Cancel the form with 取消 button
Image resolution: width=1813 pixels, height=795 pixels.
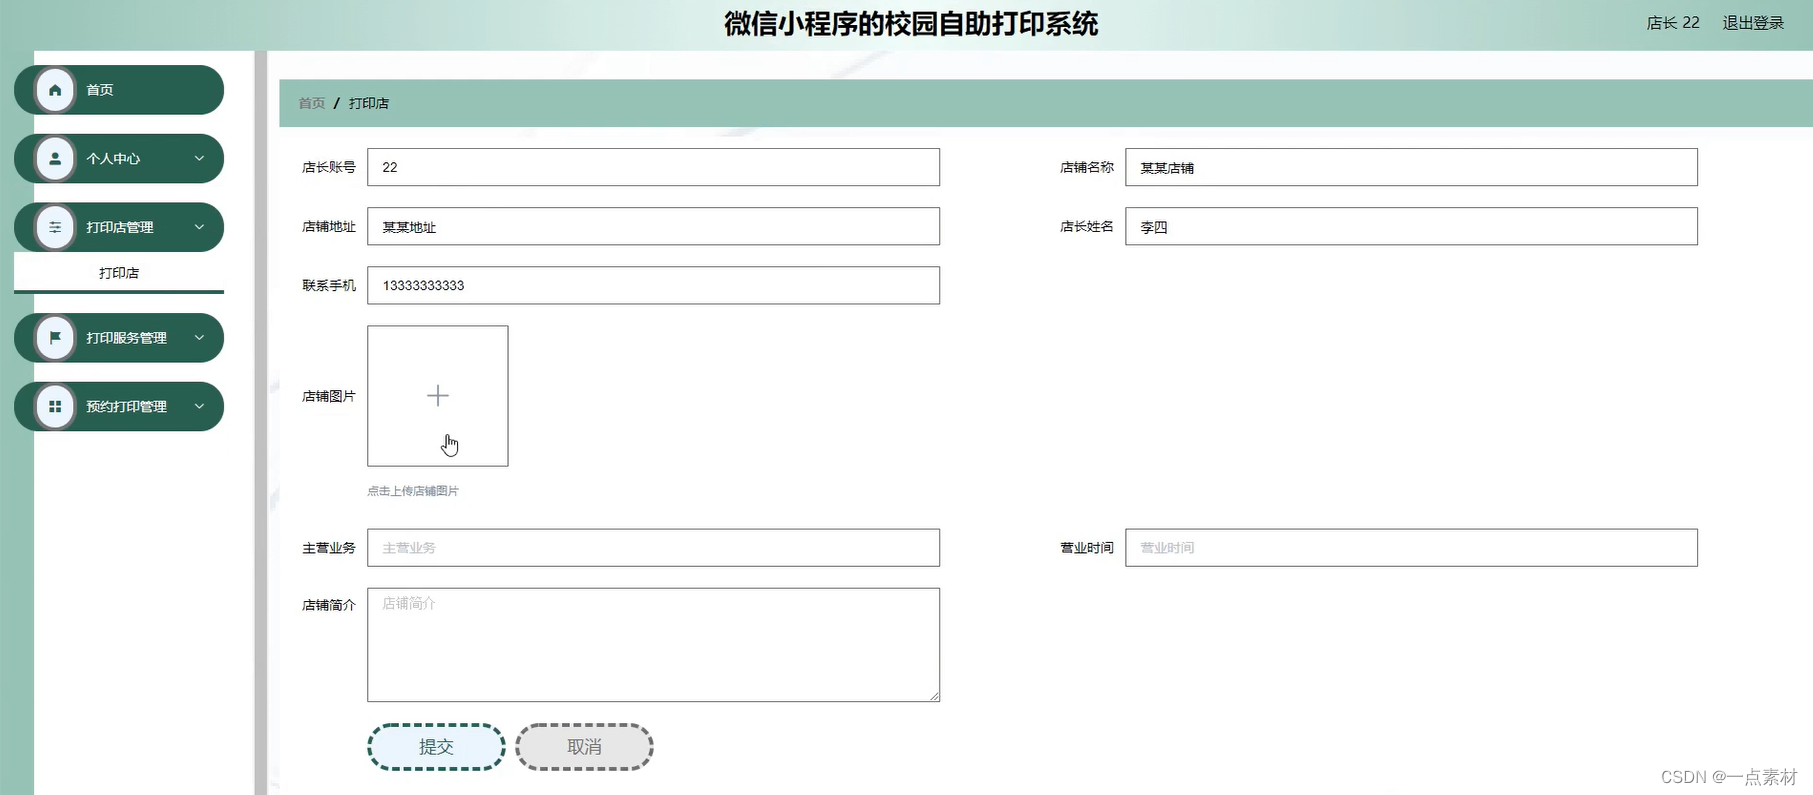[x=584, y=747]
